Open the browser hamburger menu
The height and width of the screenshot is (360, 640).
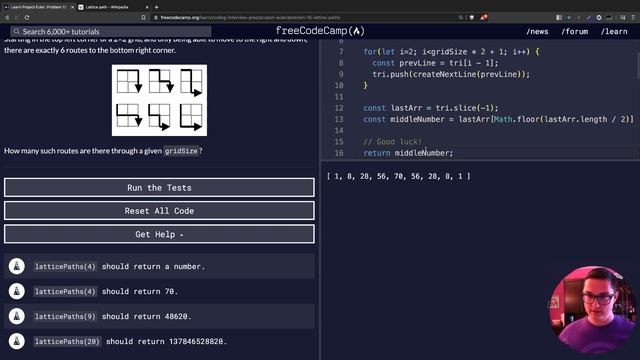pyautogui.click(x=633, y=18)
